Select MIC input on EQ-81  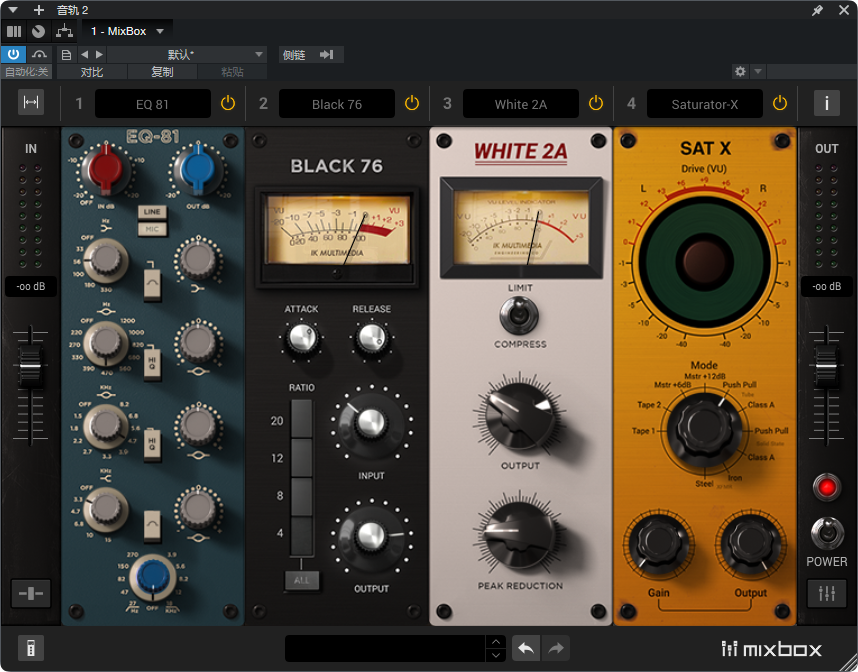click(x=152, y=229)
